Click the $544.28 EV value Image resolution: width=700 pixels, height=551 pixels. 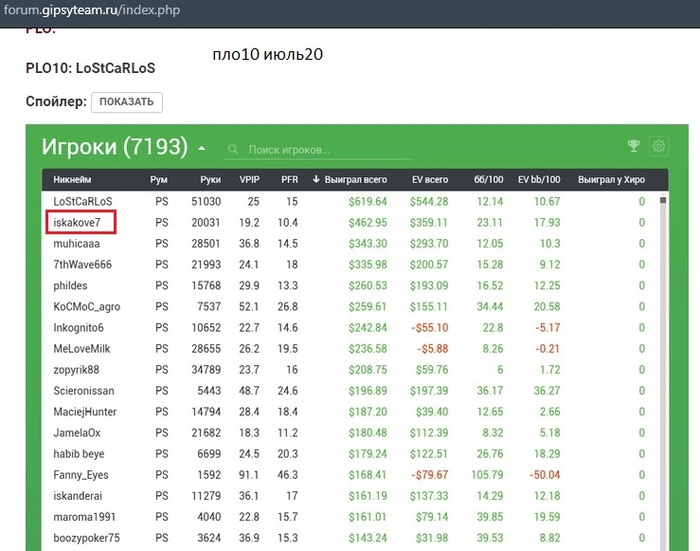(429, 201)
